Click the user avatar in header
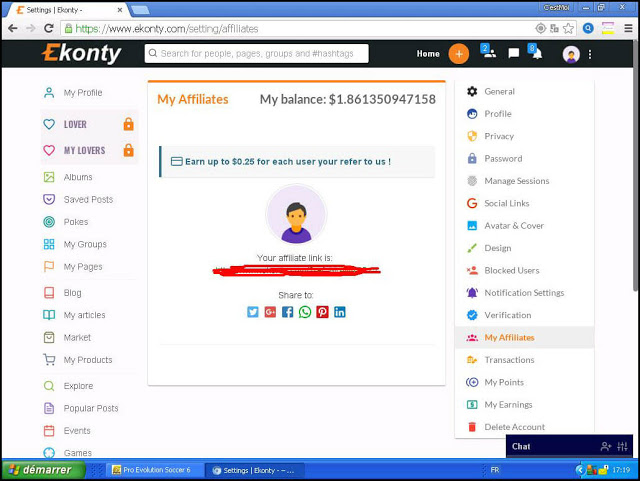Screen dimensions: 640x481 tap(571, 54)
